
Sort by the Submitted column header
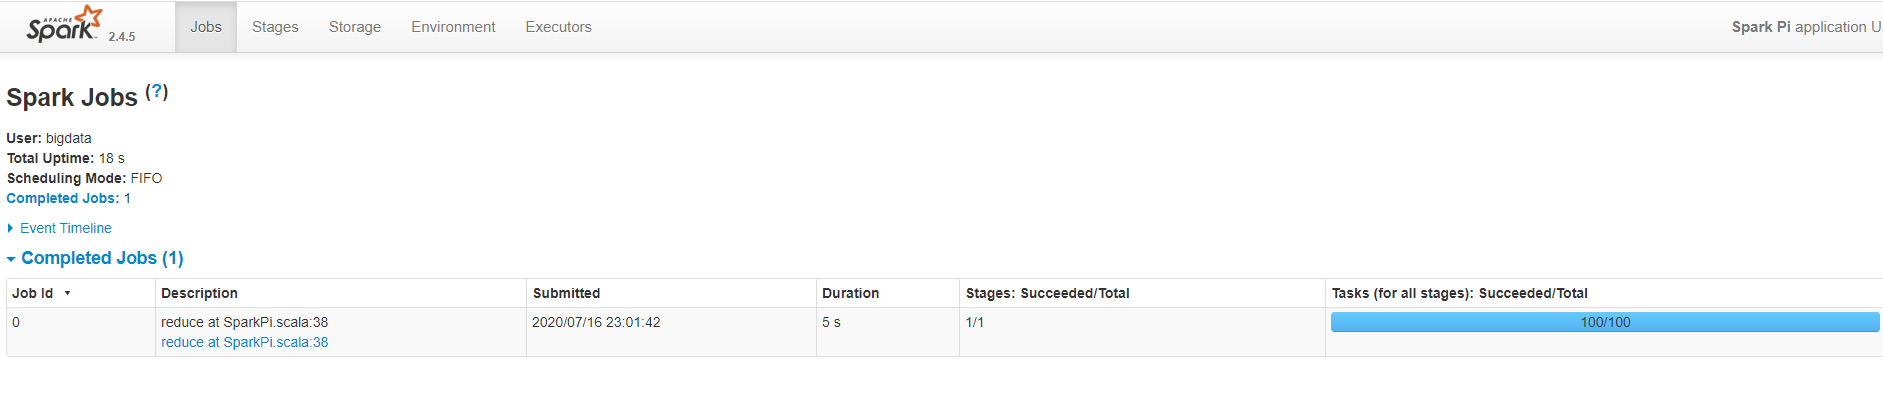pyautogui.click(x=566, y=293)
